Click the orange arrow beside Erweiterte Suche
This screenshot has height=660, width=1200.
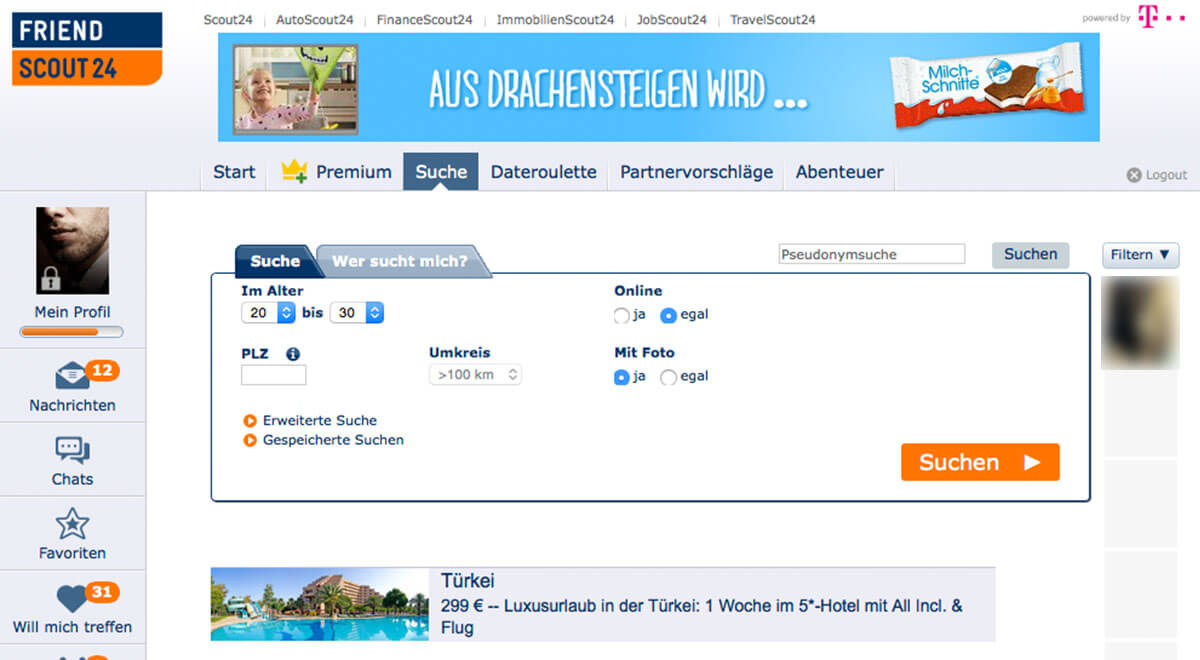coord(250,421)
